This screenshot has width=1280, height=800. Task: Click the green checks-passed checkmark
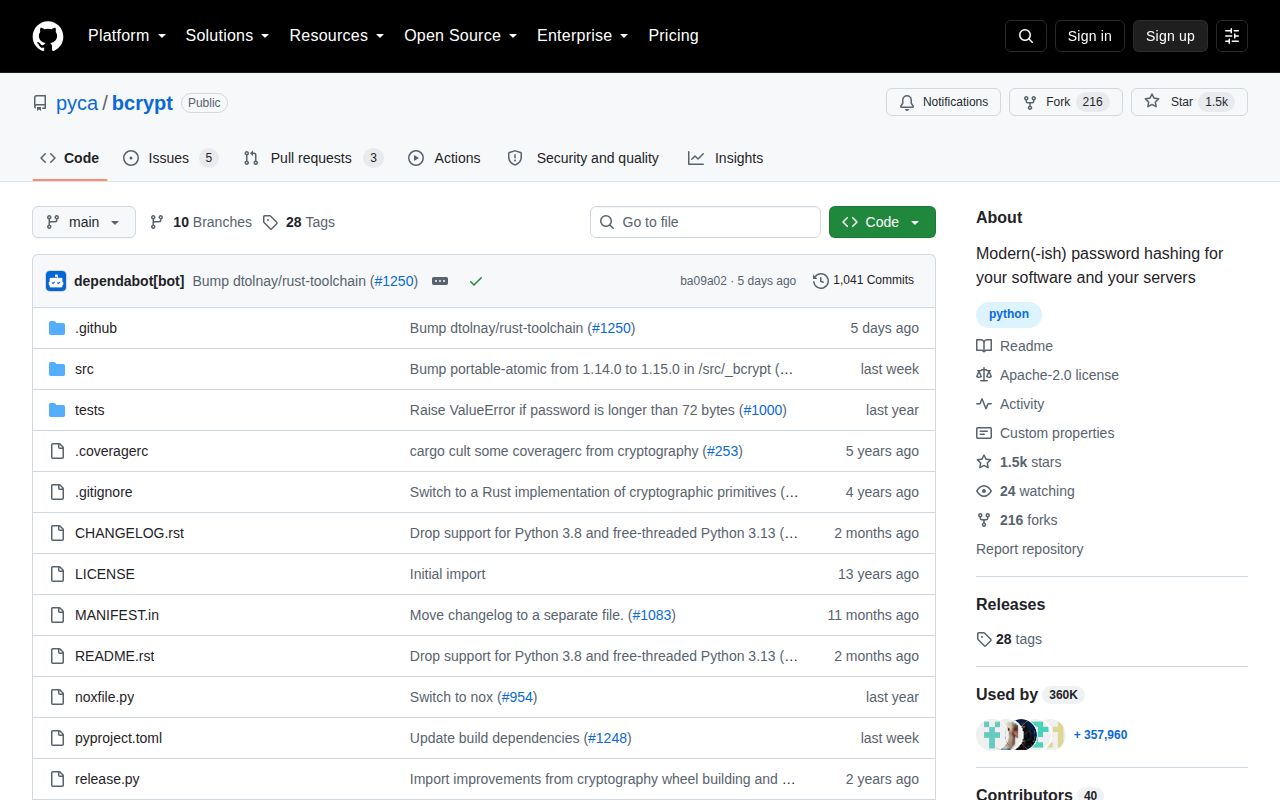(x=476, y=281)
